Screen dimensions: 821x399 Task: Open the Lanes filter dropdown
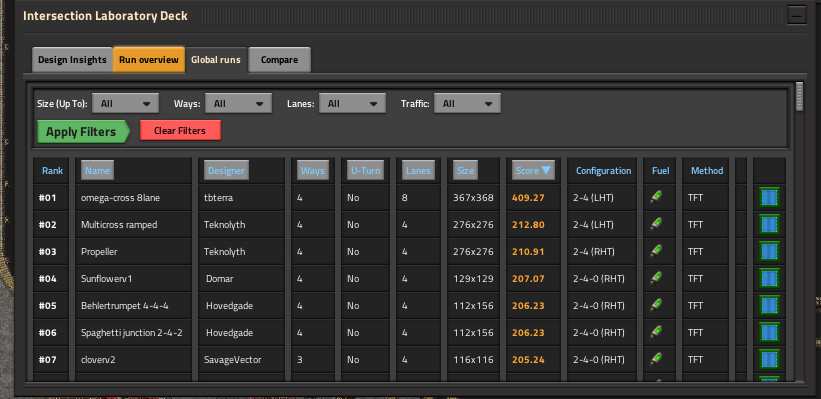pyautogui.click(x=352, y=104)
